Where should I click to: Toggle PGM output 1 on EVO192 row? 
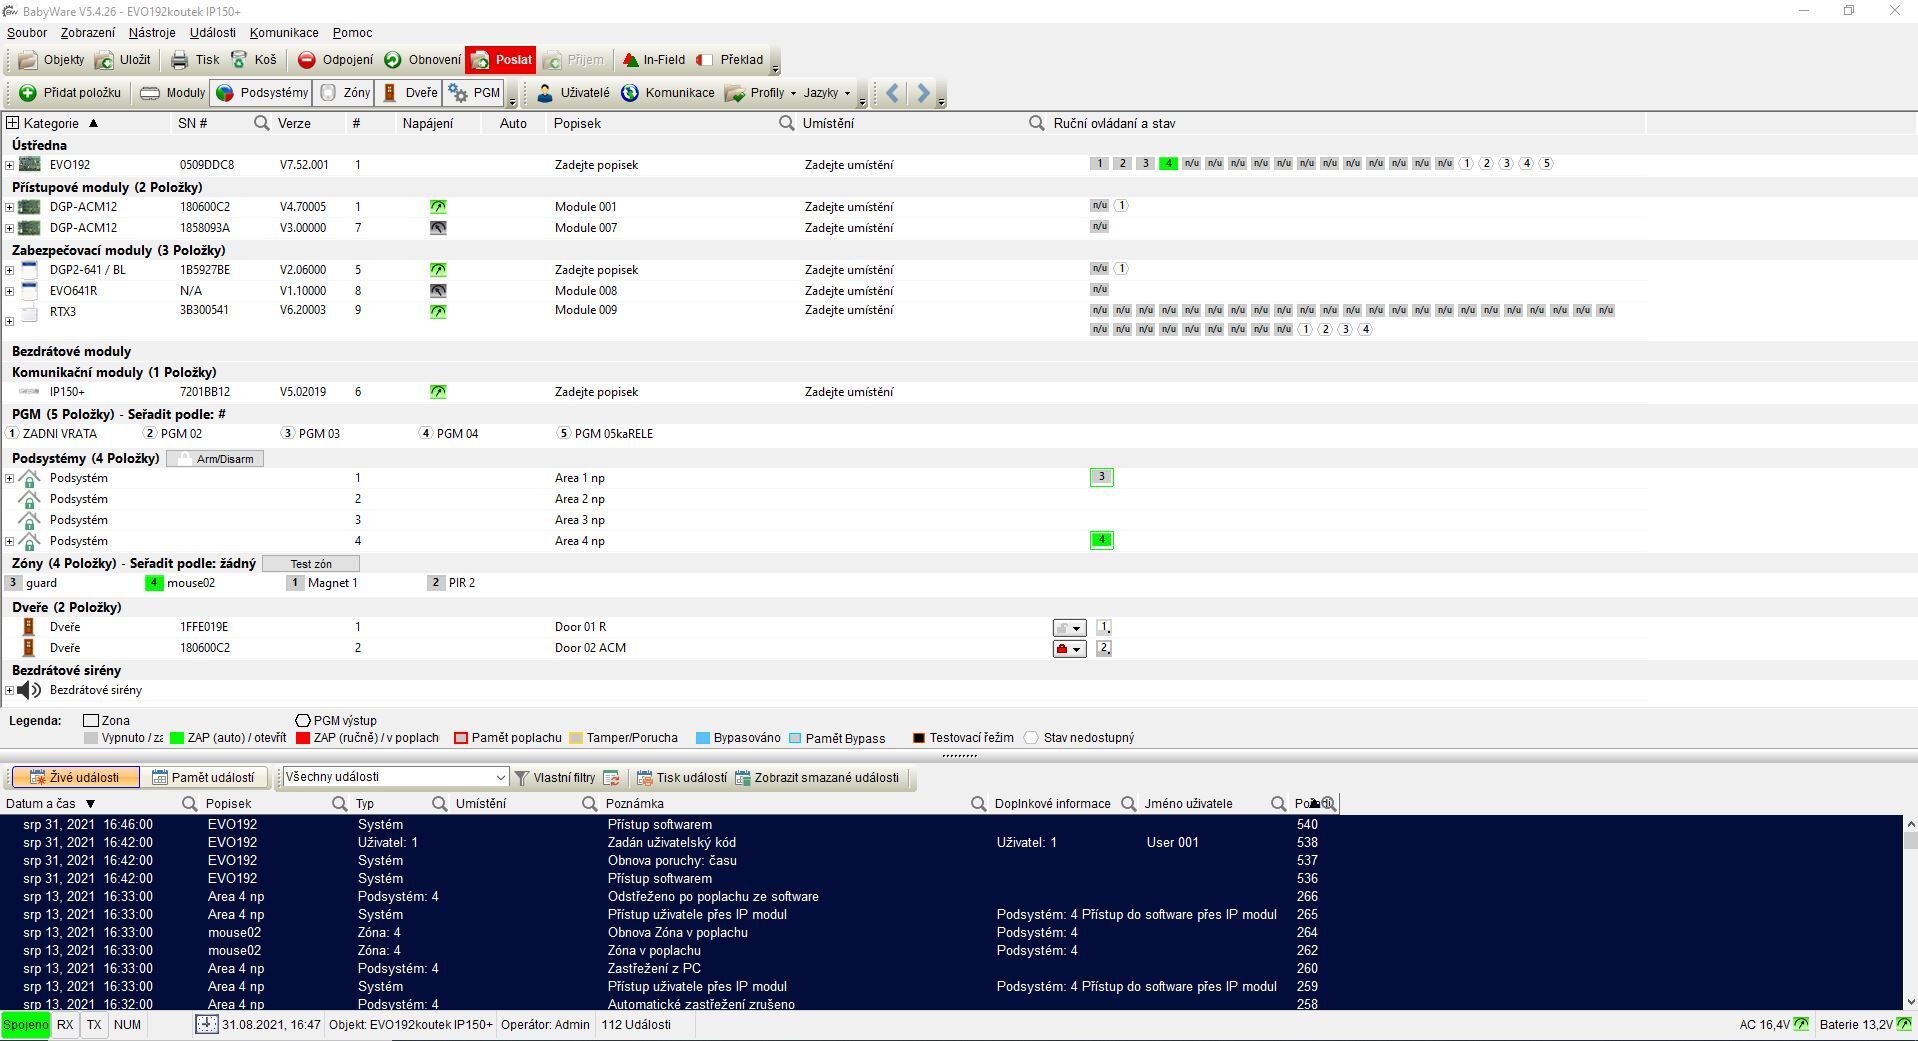pos(1466,164)
